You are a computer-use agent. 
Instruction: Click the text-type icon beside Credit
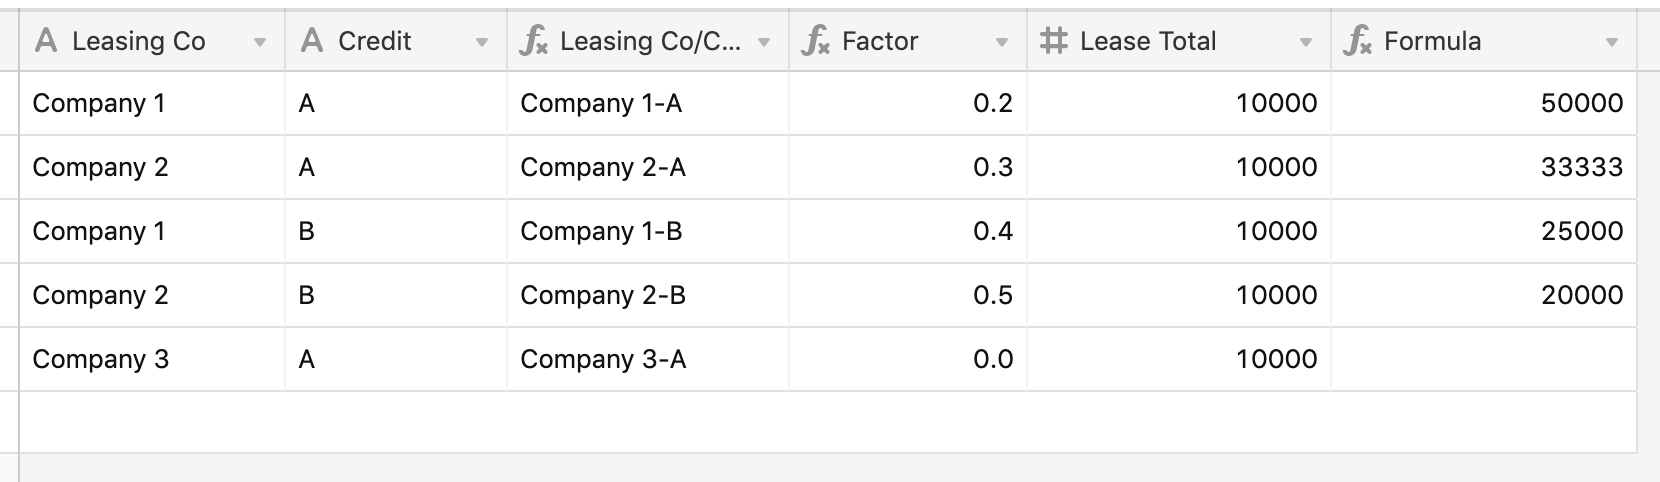click(x=312, y=40)
